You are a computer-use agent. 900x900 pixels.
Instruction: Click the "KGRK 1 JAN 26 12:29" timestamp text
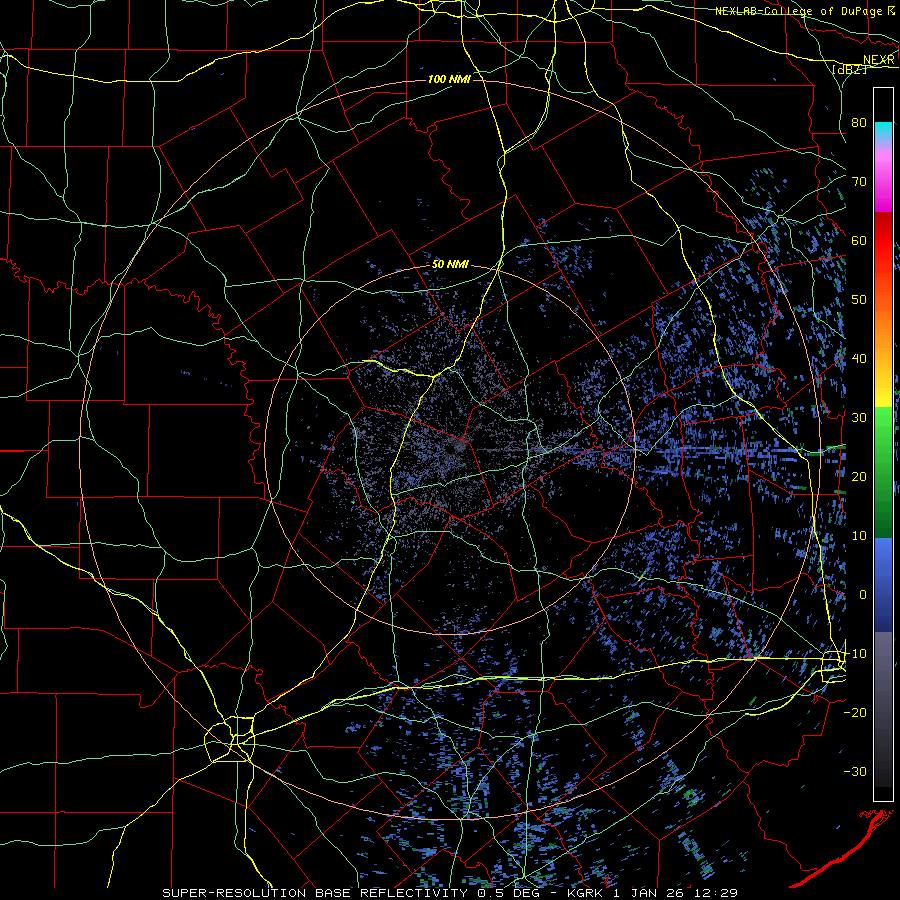pyautogui.click(x=652, y=893)
